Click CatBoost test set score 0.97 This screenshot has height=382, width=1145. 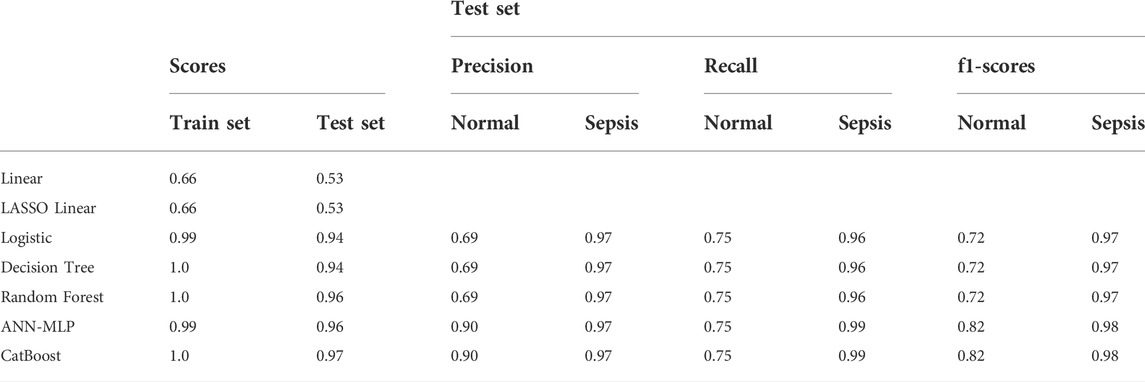coord(329,357)
